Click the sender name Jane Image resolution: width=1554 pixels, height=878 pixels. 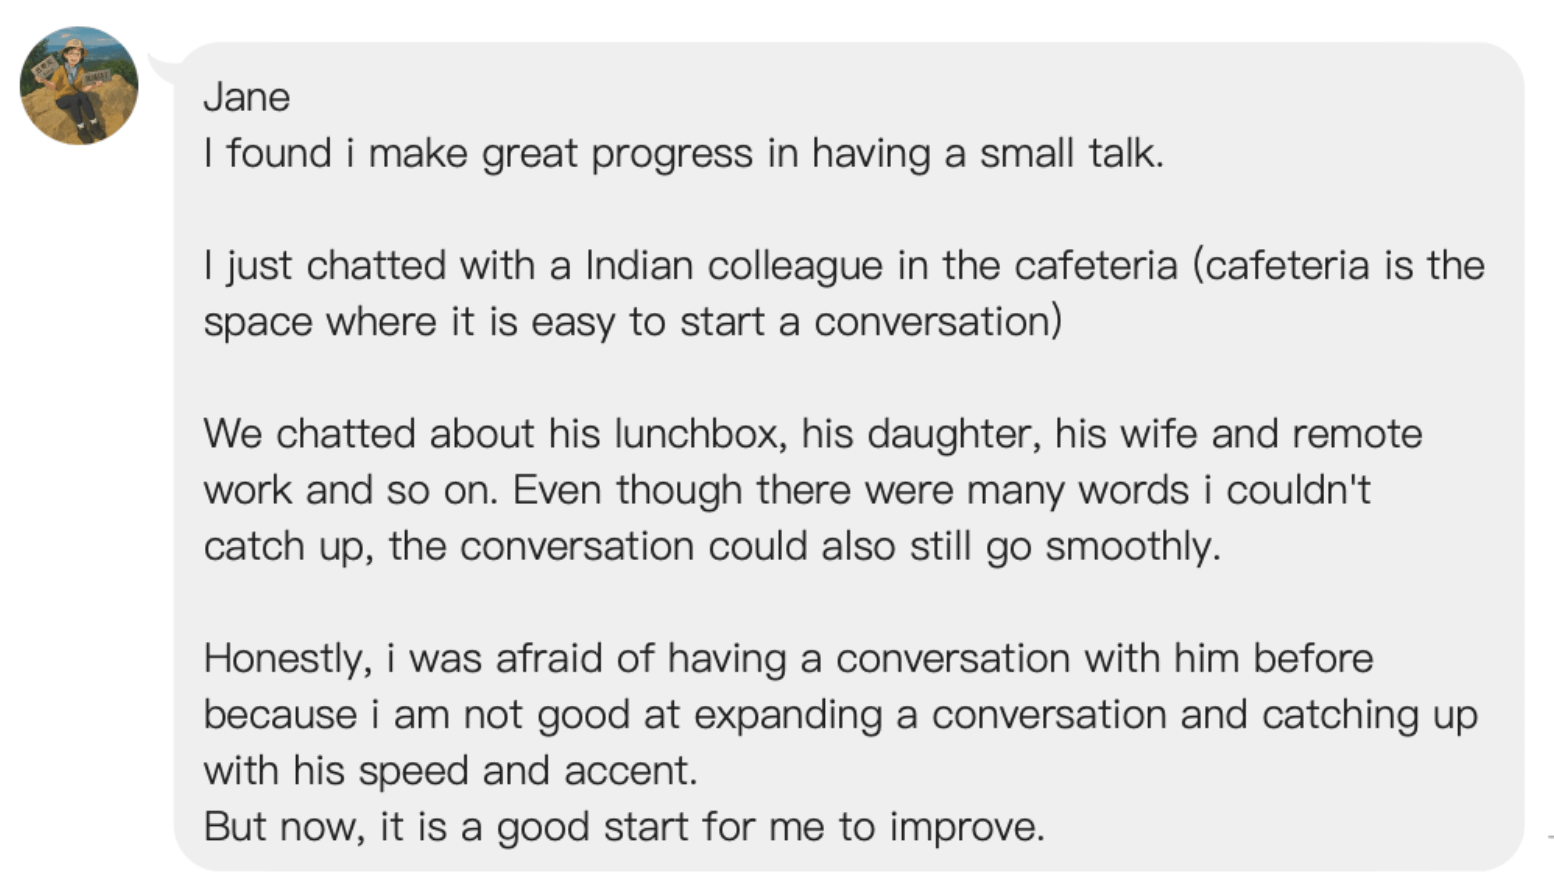(x=246, y=97)
